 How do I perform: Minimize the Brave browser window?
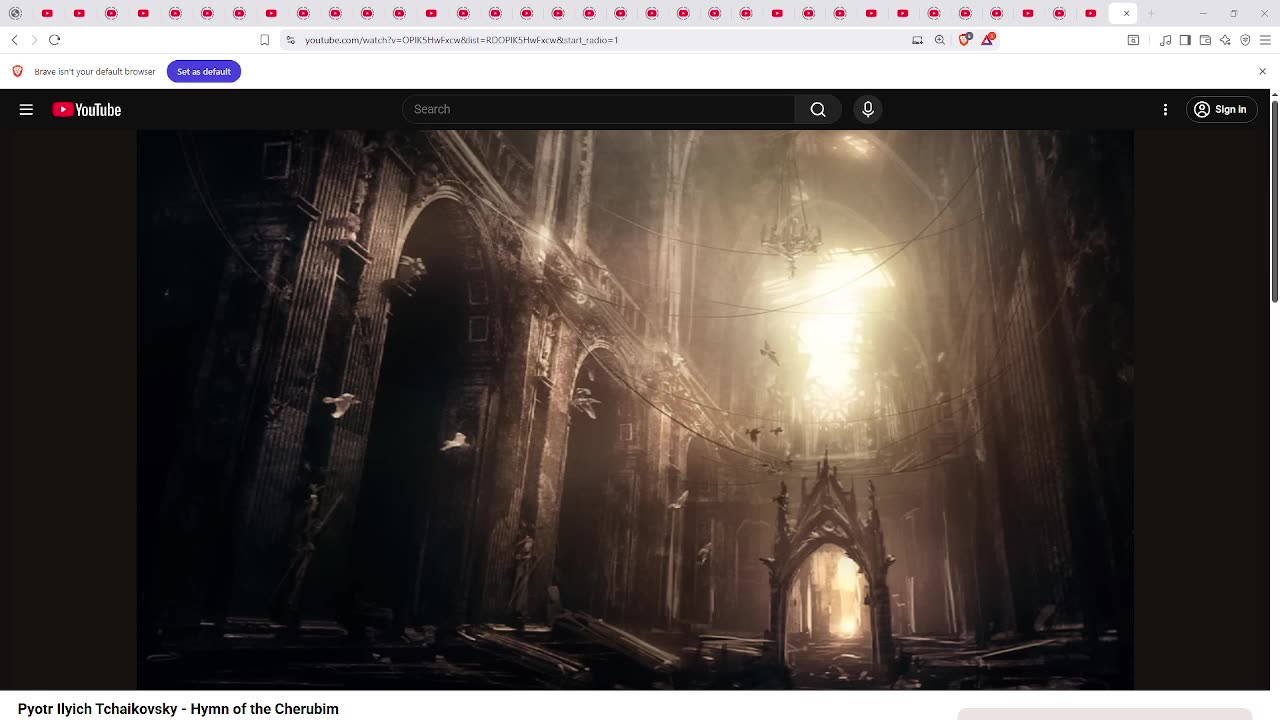[1203, 13]
